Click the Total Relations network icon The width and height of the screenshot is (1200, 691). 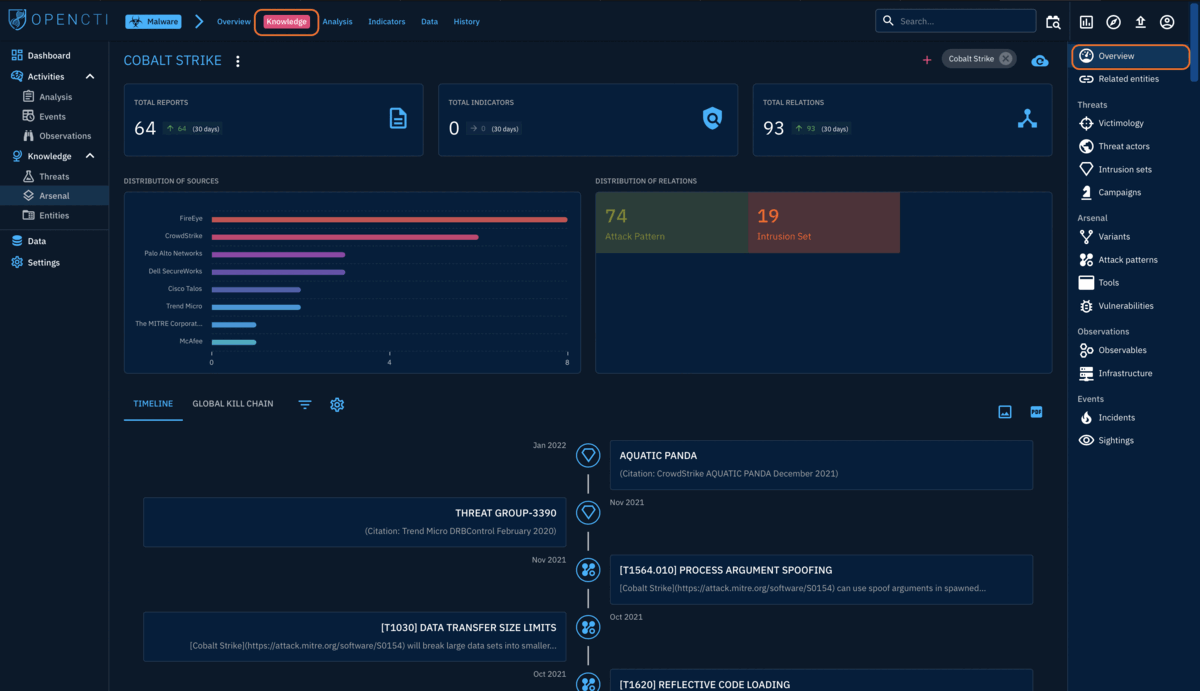tap(1027, 119)
